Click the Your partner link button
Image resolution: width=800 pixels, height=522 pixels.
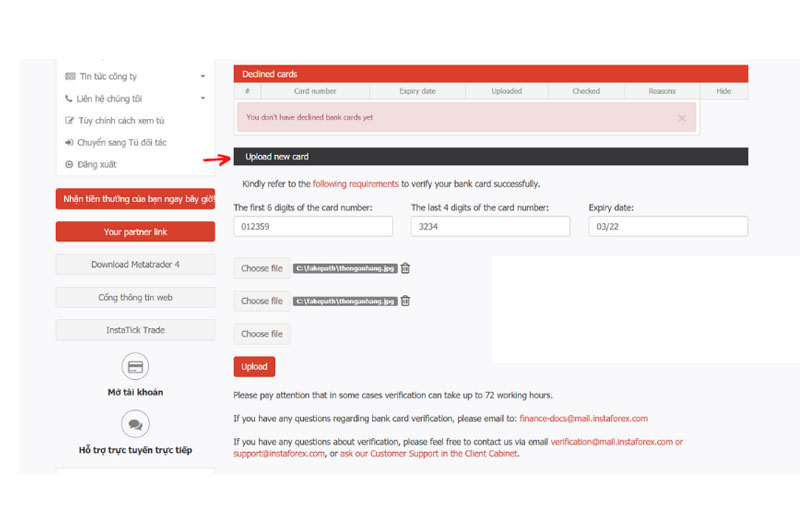(x=135, y=232)
